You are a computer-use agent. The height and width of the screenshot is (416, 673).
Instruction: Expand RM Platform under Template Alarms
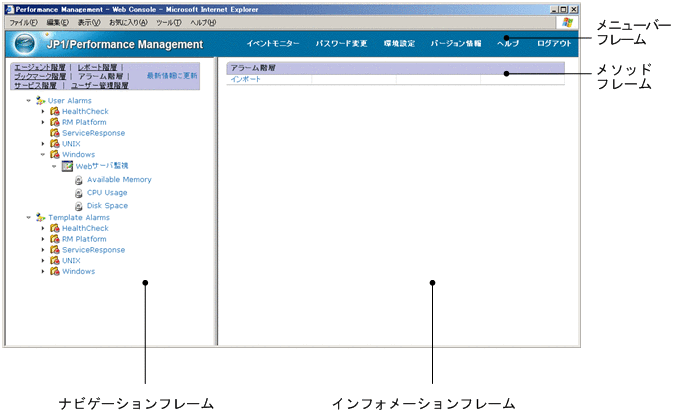(x=42, y=239)
